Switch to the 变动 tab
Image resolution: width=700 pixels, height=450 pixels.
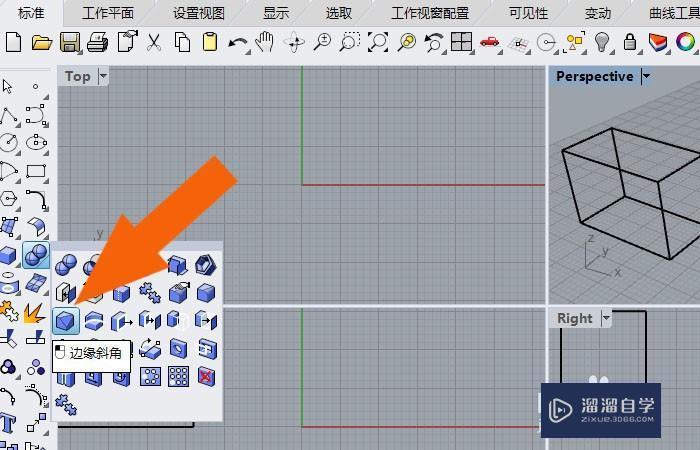[x=598, y=13]
